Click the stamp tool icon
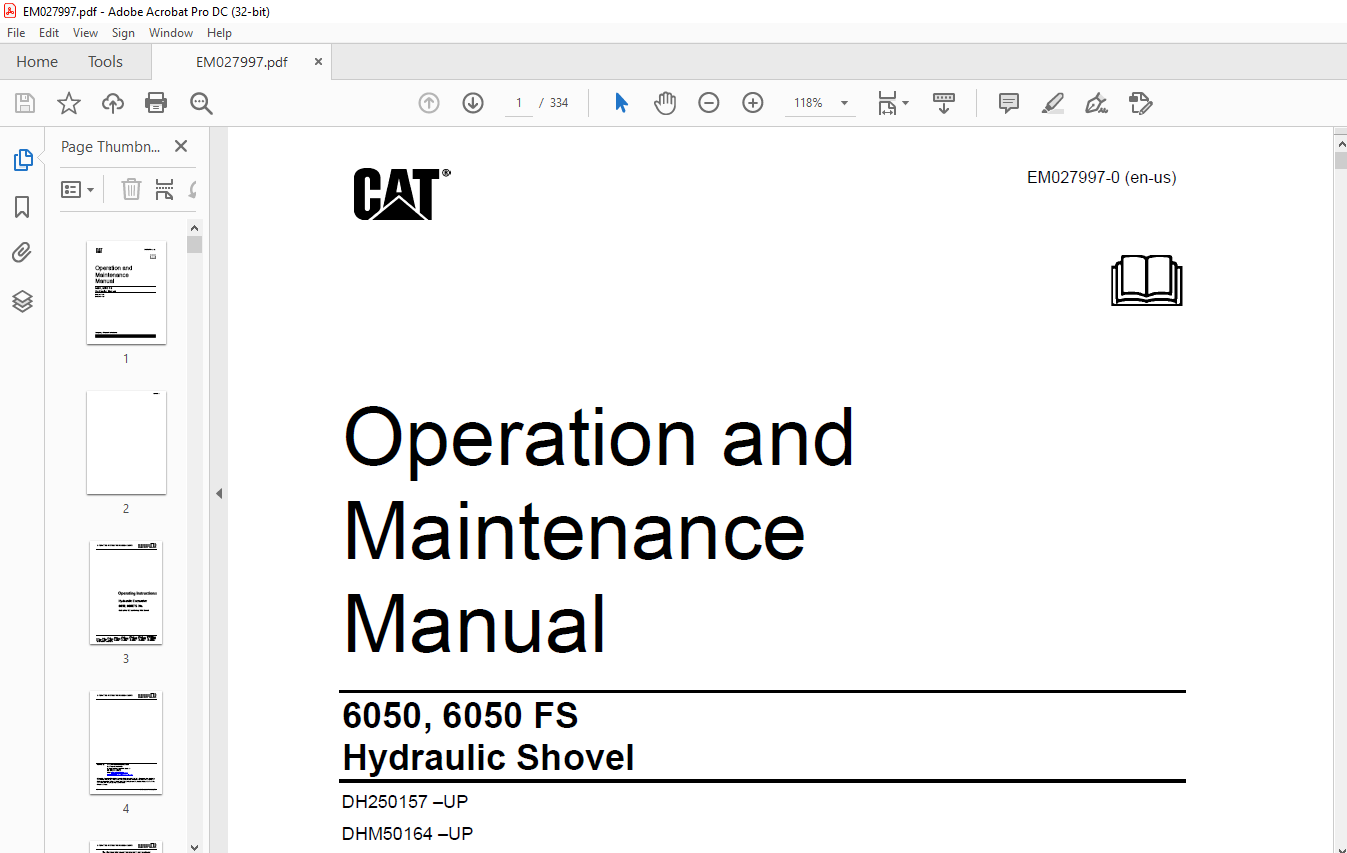 click(1141, 103)
